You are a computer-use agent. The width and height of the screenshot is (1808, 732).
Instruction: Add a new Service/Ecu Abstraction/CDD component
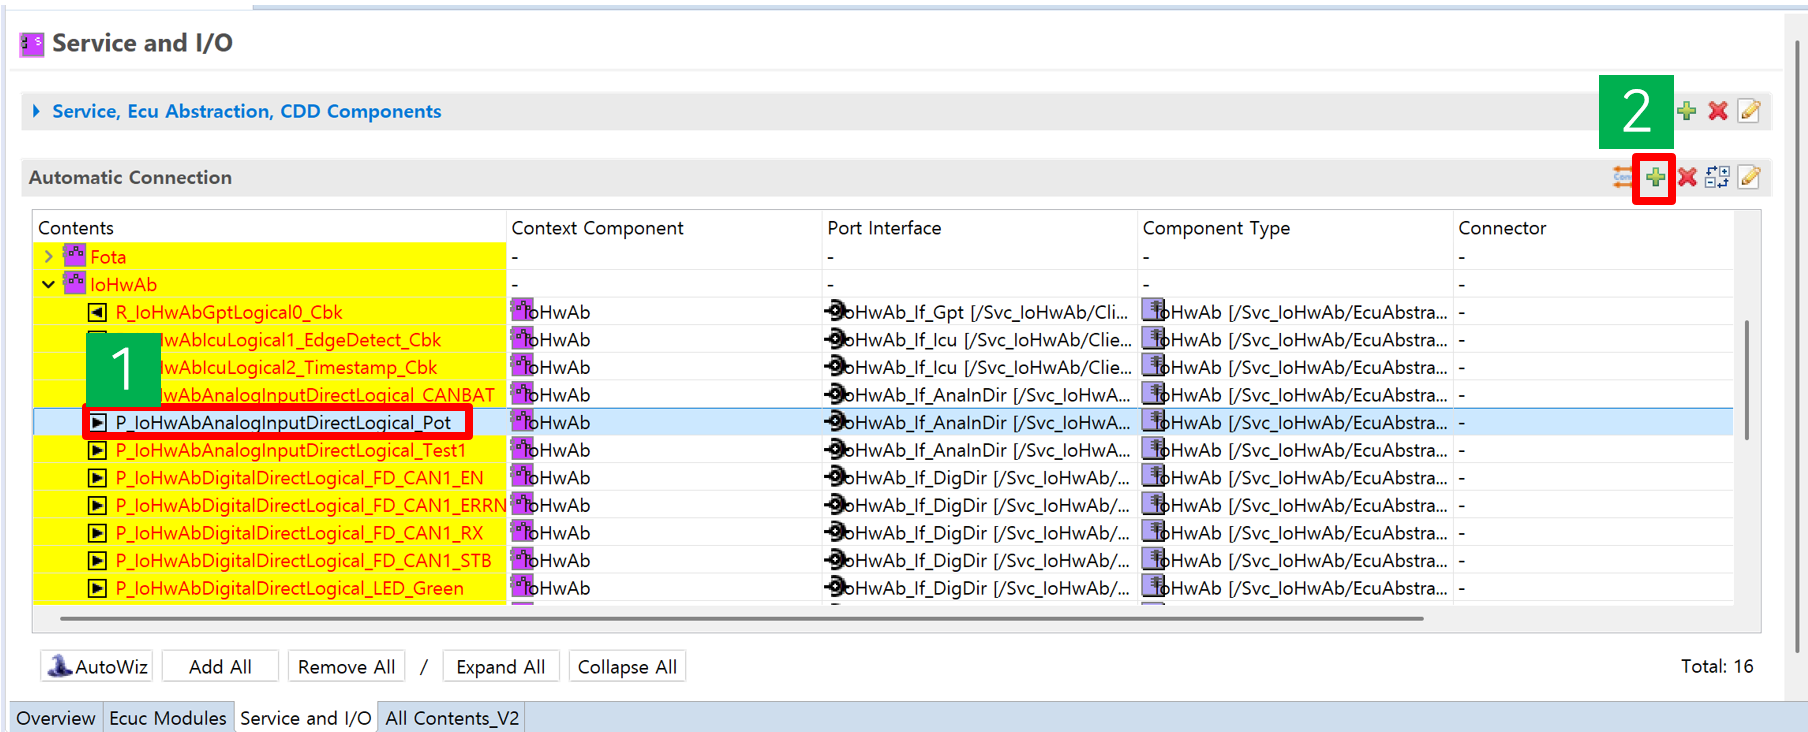(1687, 111)
